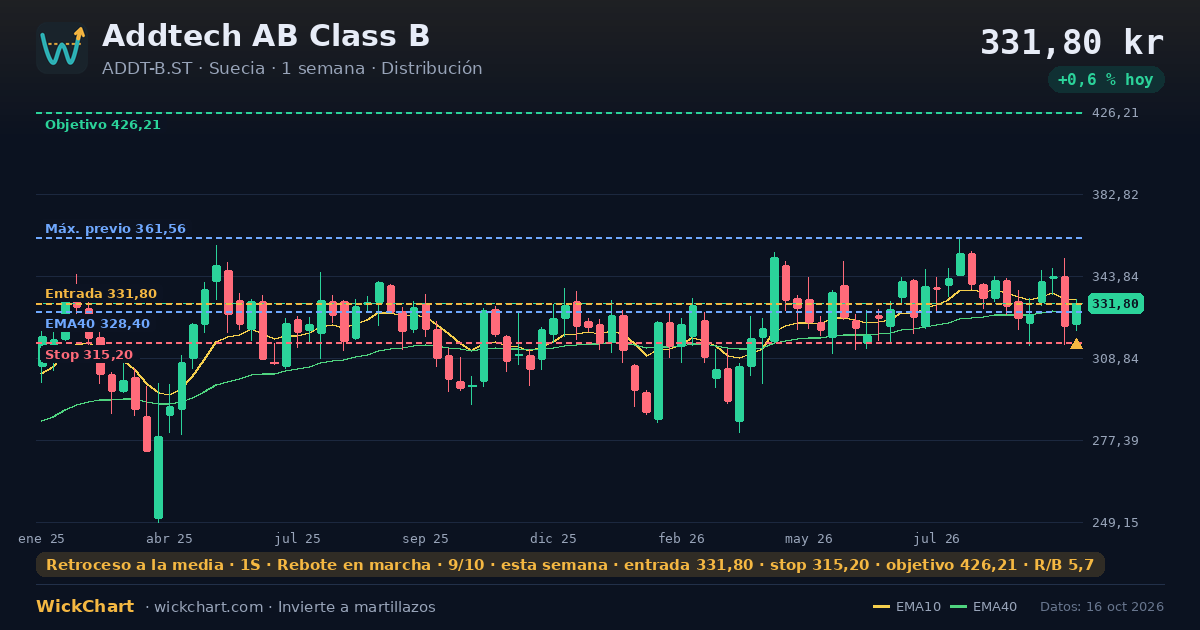1200x630 pixels.
Task: Click the 382,82 axis value
Action: 1115,195
